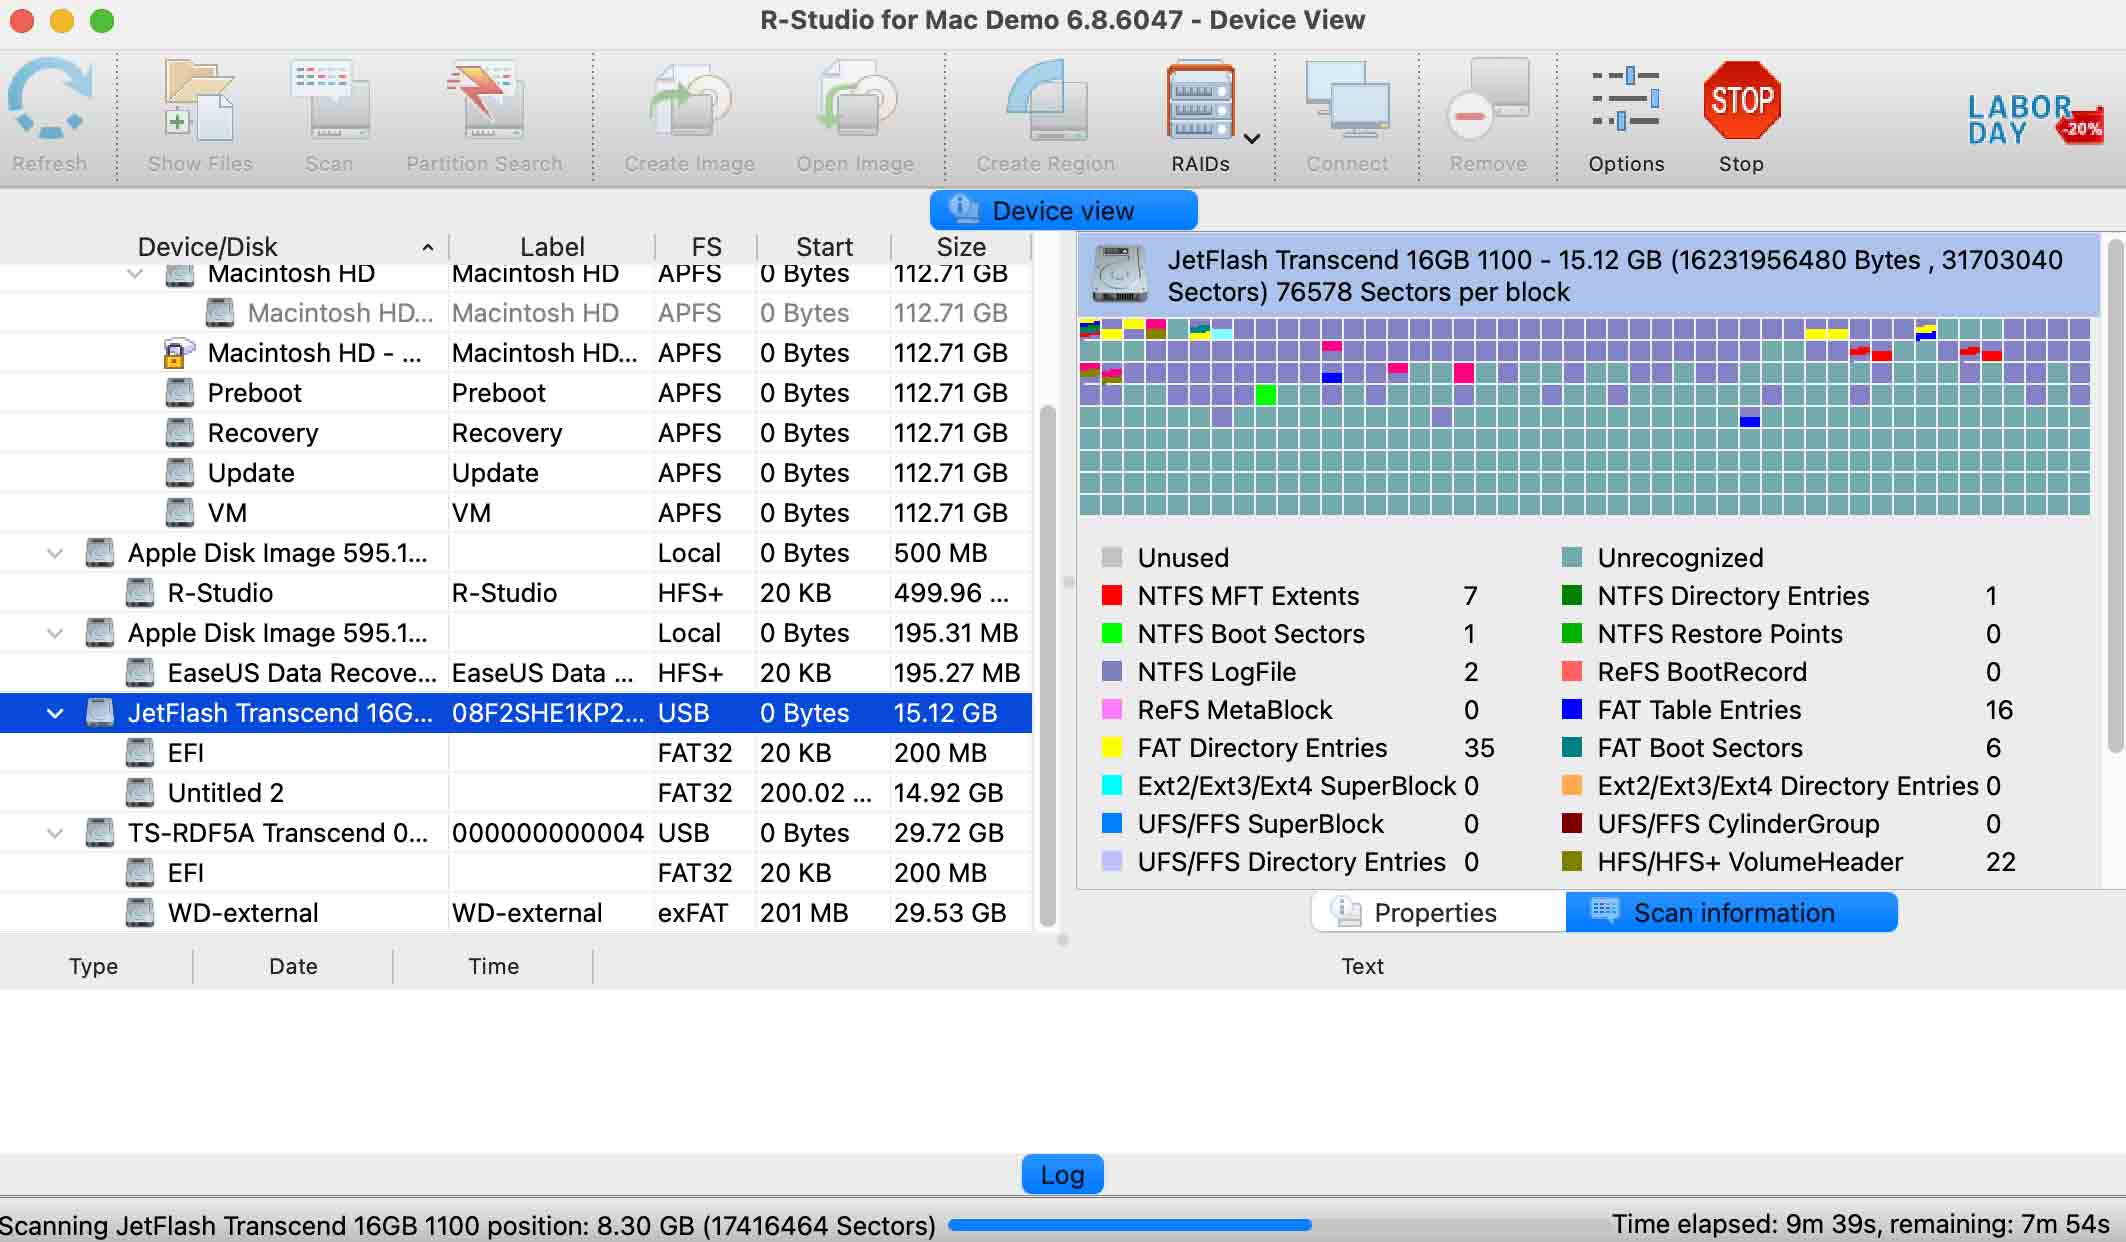Collapse the first Apple Disk Image 500 MB
The width and height of the screenshot is (2126, 1242).
55,553
